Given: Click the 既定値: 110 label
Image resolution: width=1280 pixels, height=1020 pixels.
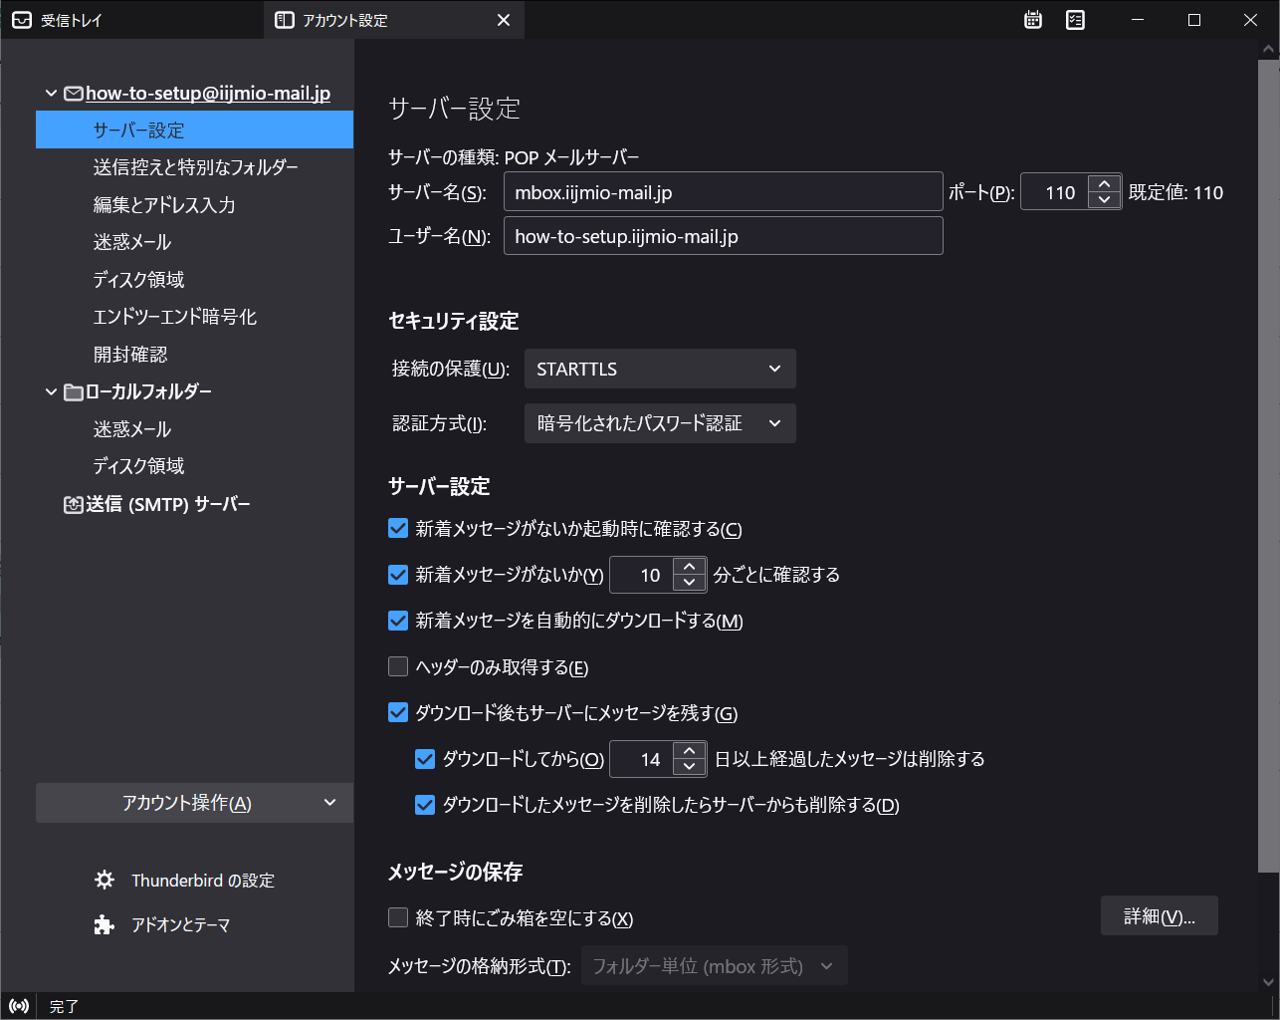Looking at the screenshot, I should (x=1176, y=192).
